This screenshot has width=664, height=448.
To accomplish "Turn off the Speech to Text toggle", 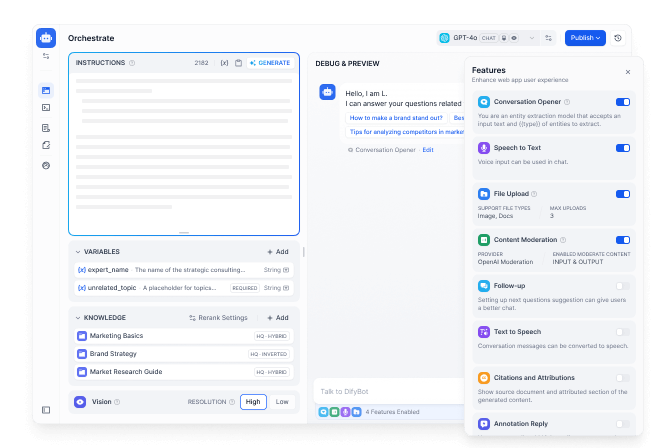I will (622, 148).
